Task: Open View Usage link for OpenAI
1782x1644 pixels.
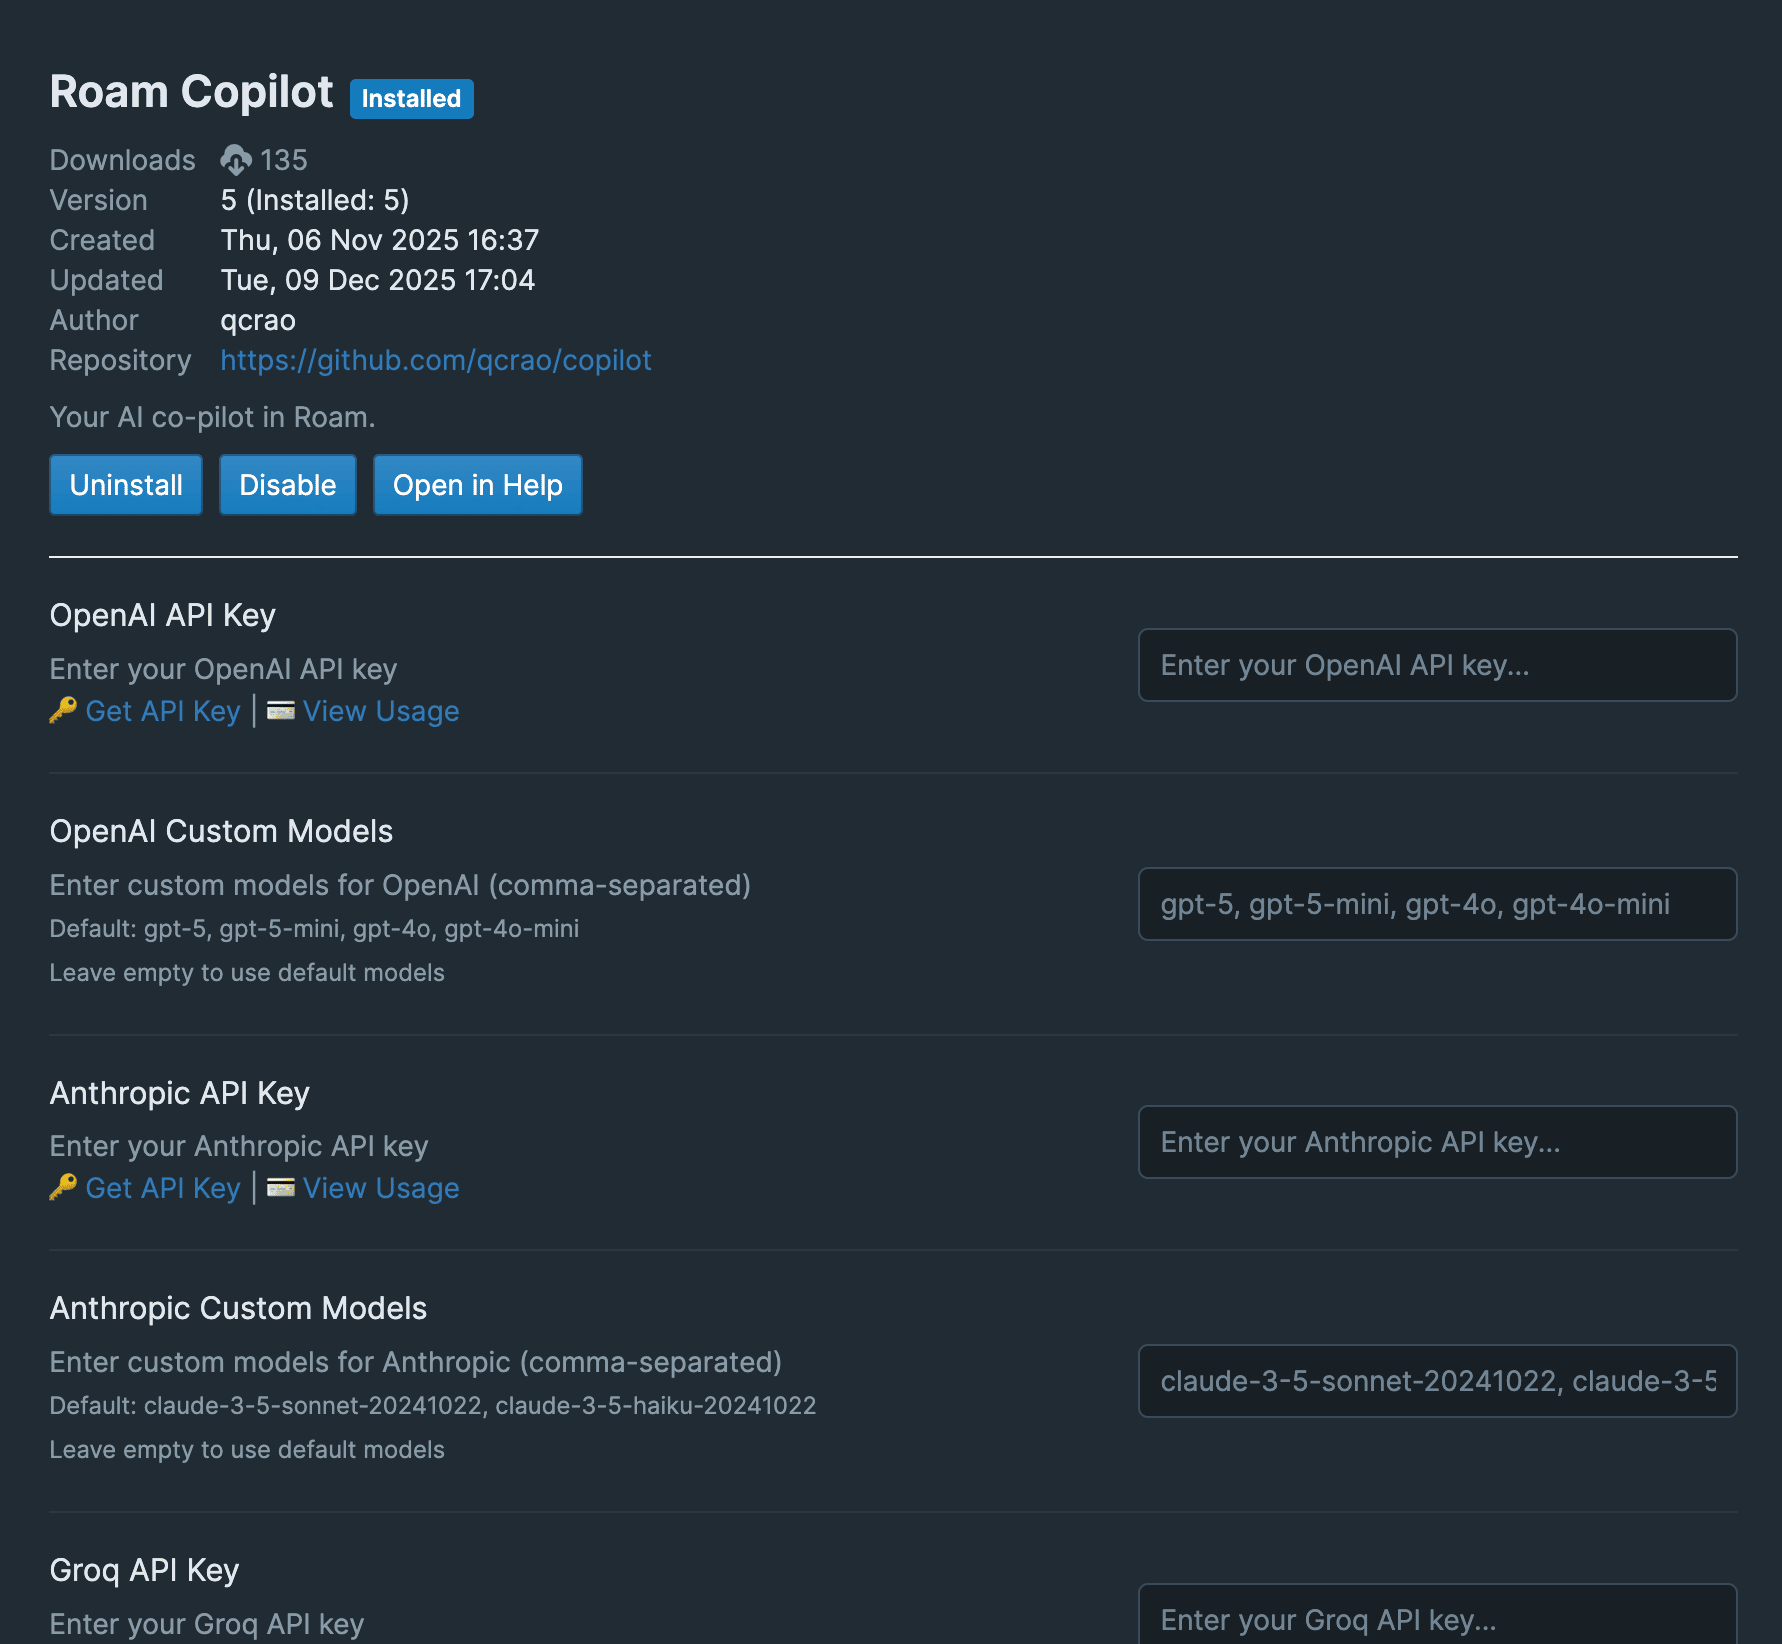Action: (x=381, y=711)
